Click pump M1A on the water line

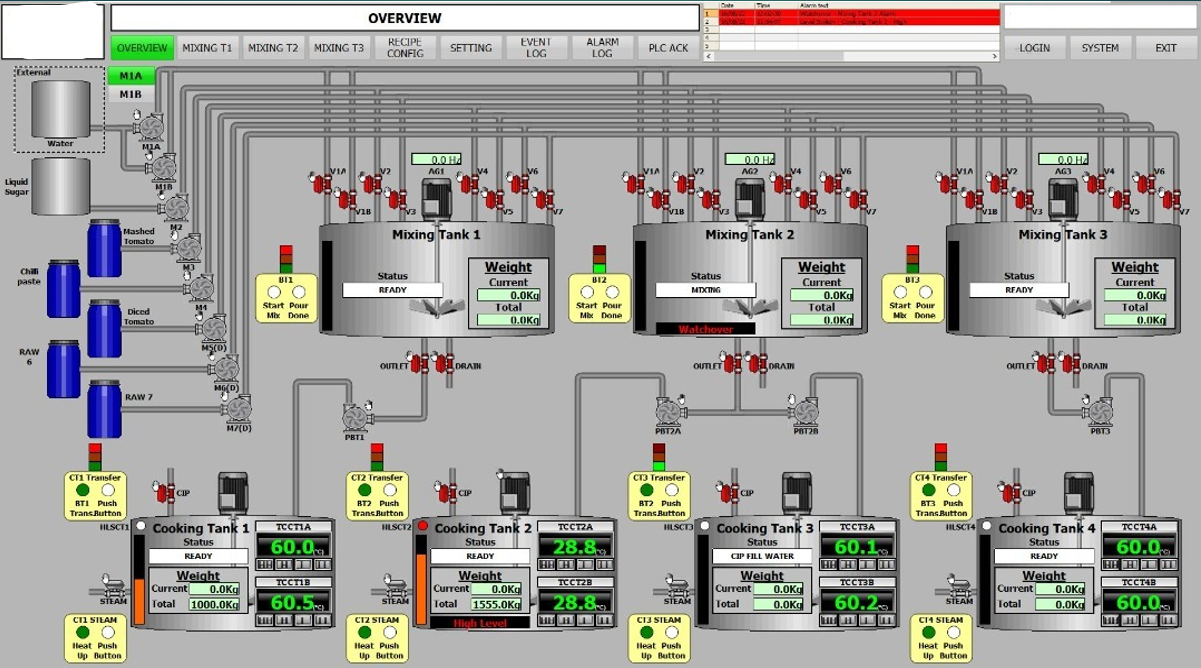(x=151, y=128)
